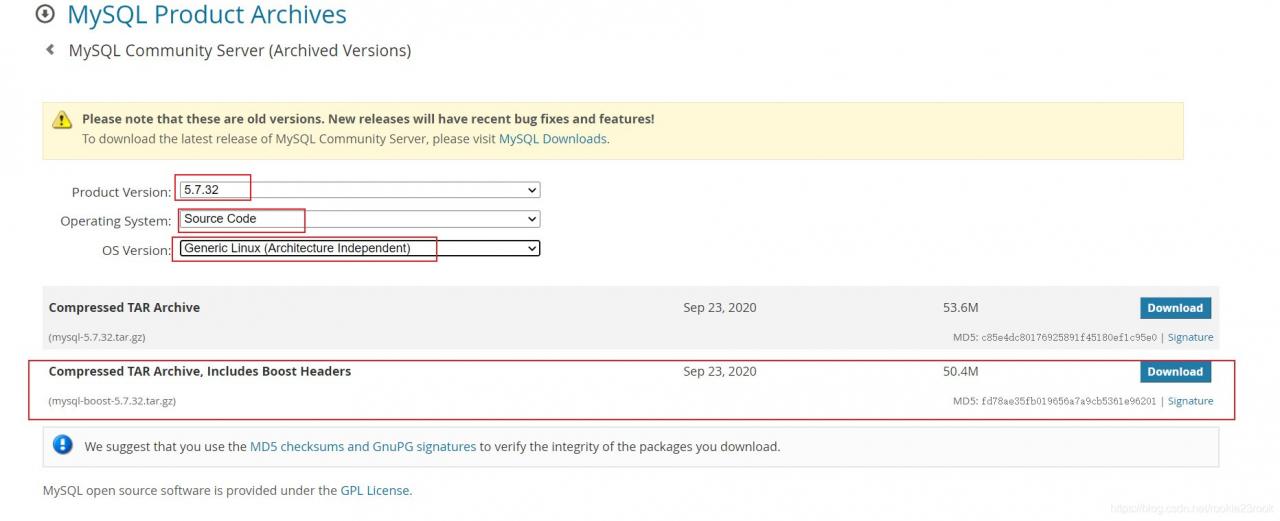
Task: Click the blue exclamation info icon
Action: click(x=63, y=445)
